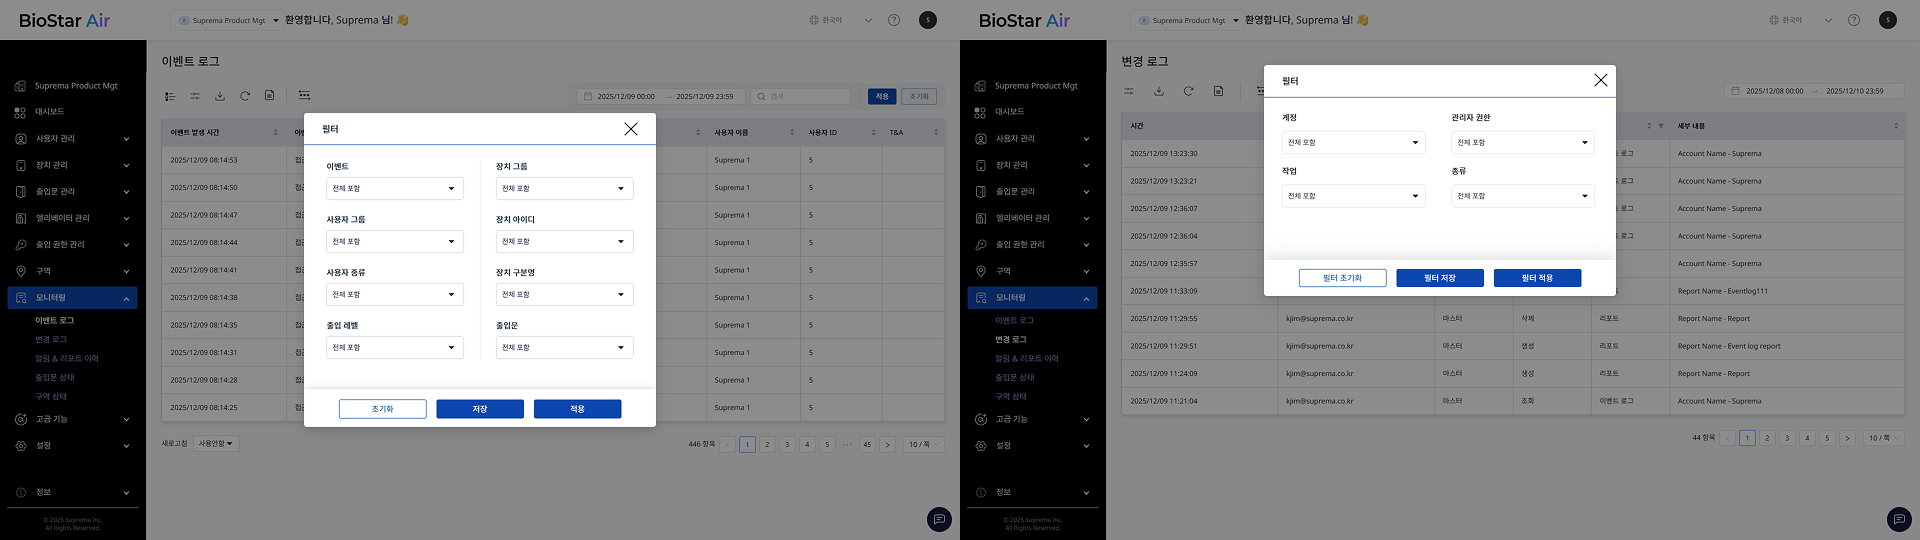Open the profile avatar on 변경 로그 screen header

(x=1887, y=20)
